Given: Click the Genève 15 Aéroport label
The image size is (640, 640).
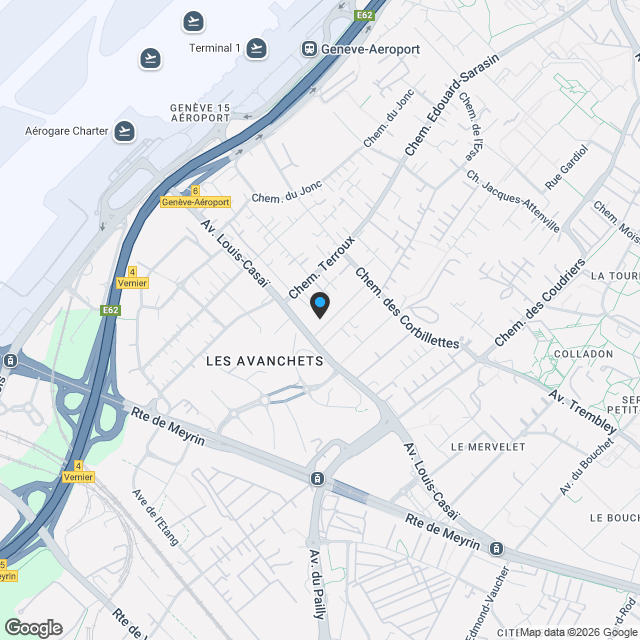Looking at the screenshot, I should (200, 113).
